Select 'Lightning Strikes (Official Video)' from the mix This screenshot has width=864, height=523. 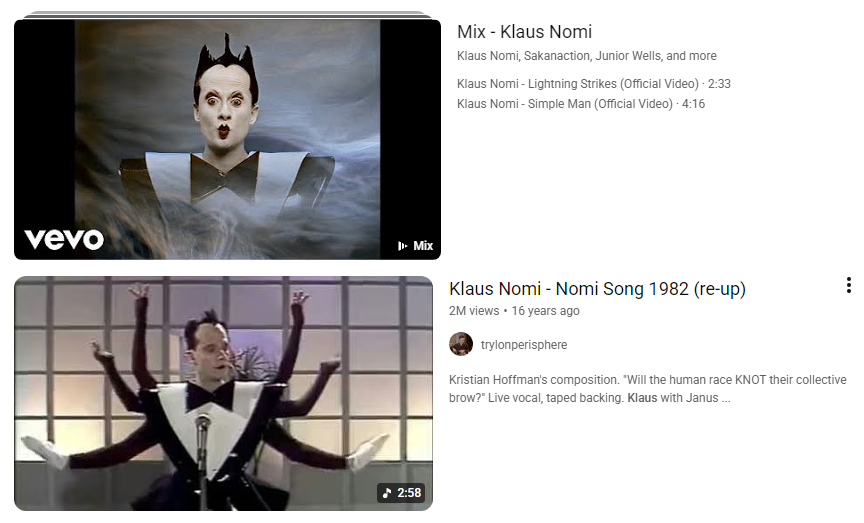[x=577, y=84]
